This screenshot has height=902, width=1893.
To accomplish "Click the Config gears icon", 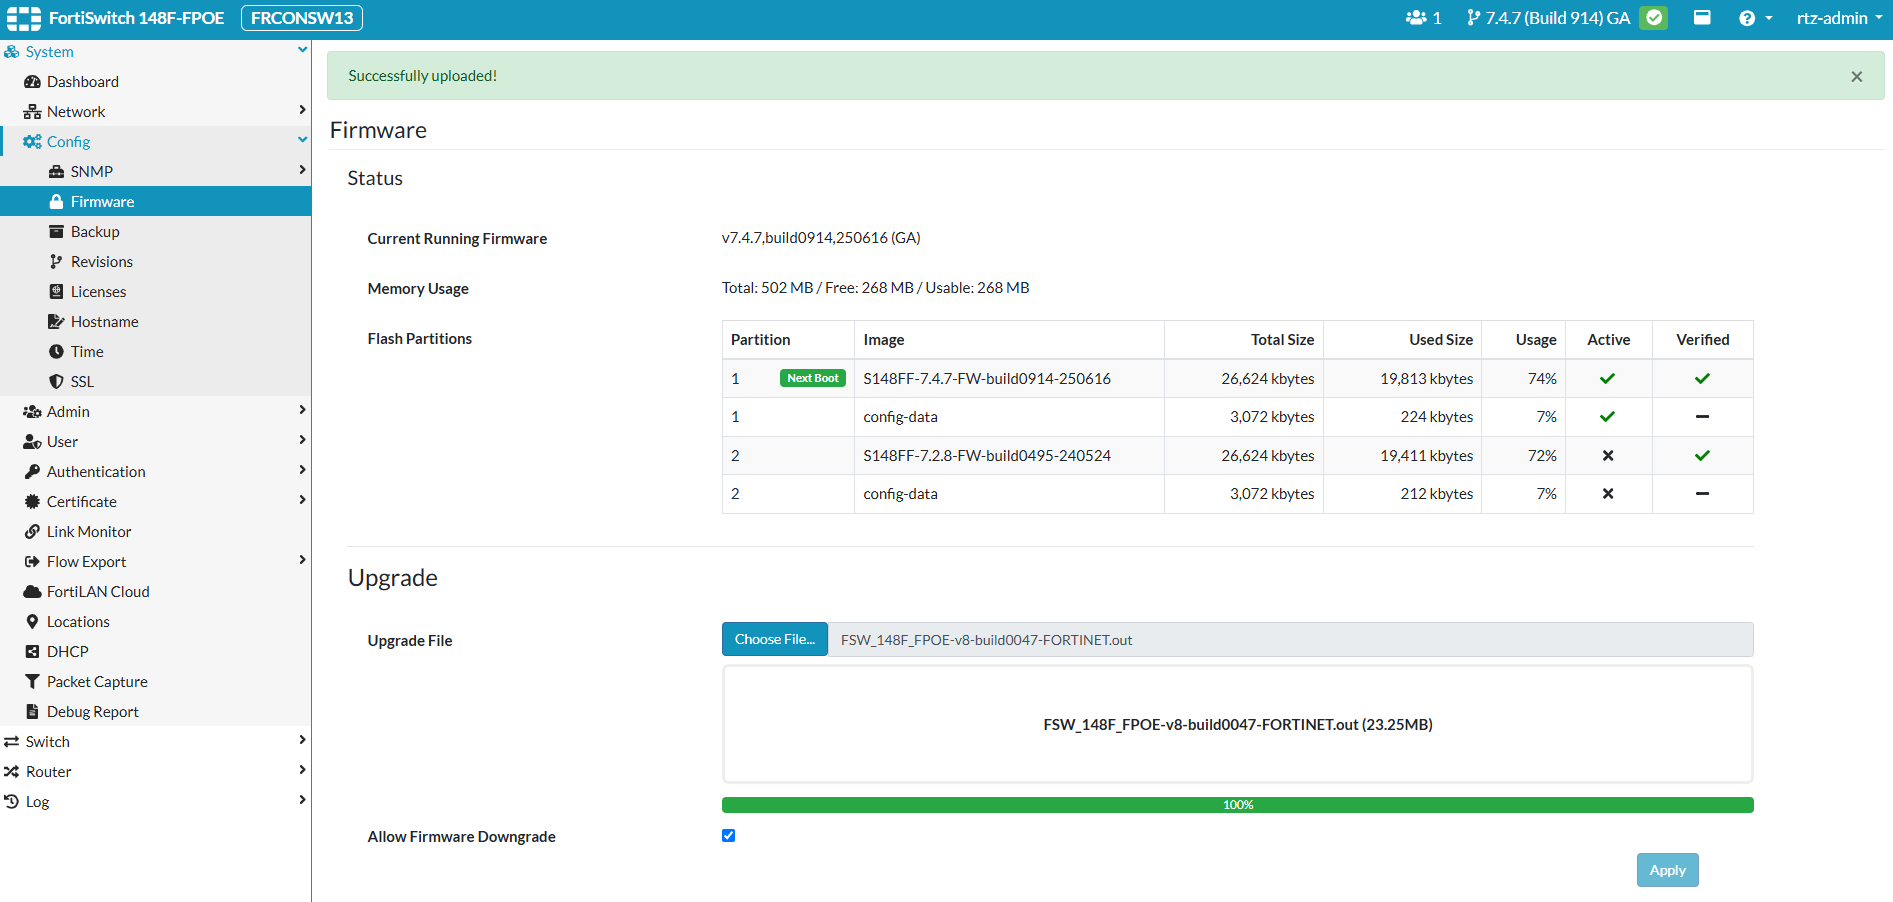I will coord(32,142).
